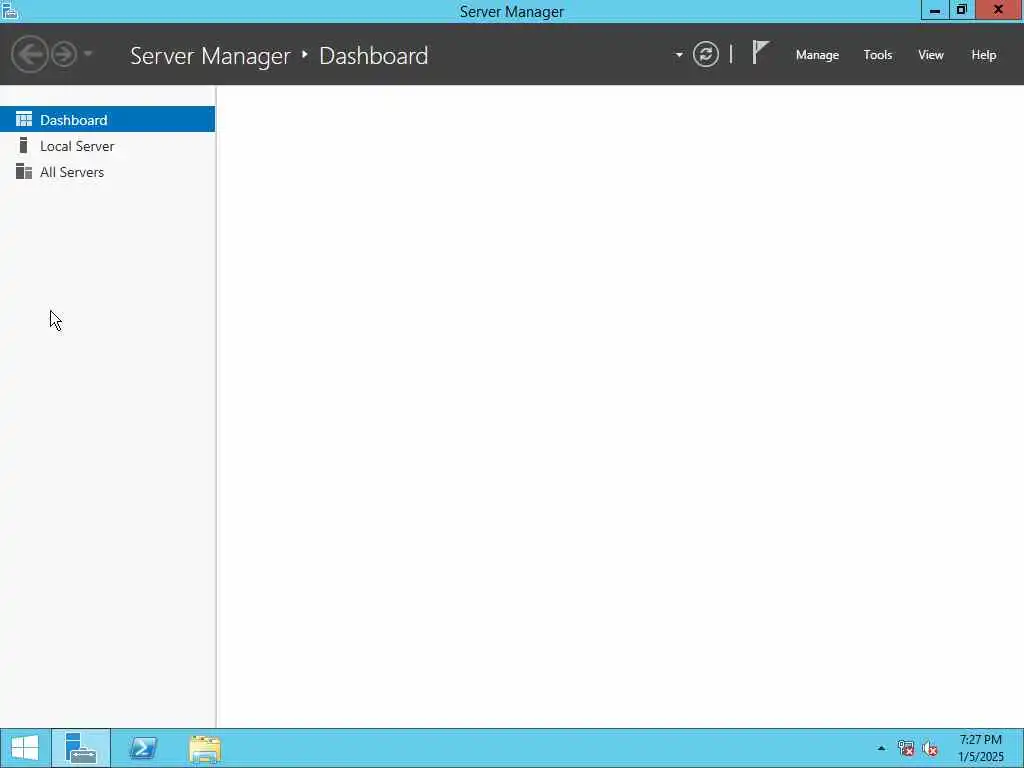Click the All Servers icon

tap(24, 171)
